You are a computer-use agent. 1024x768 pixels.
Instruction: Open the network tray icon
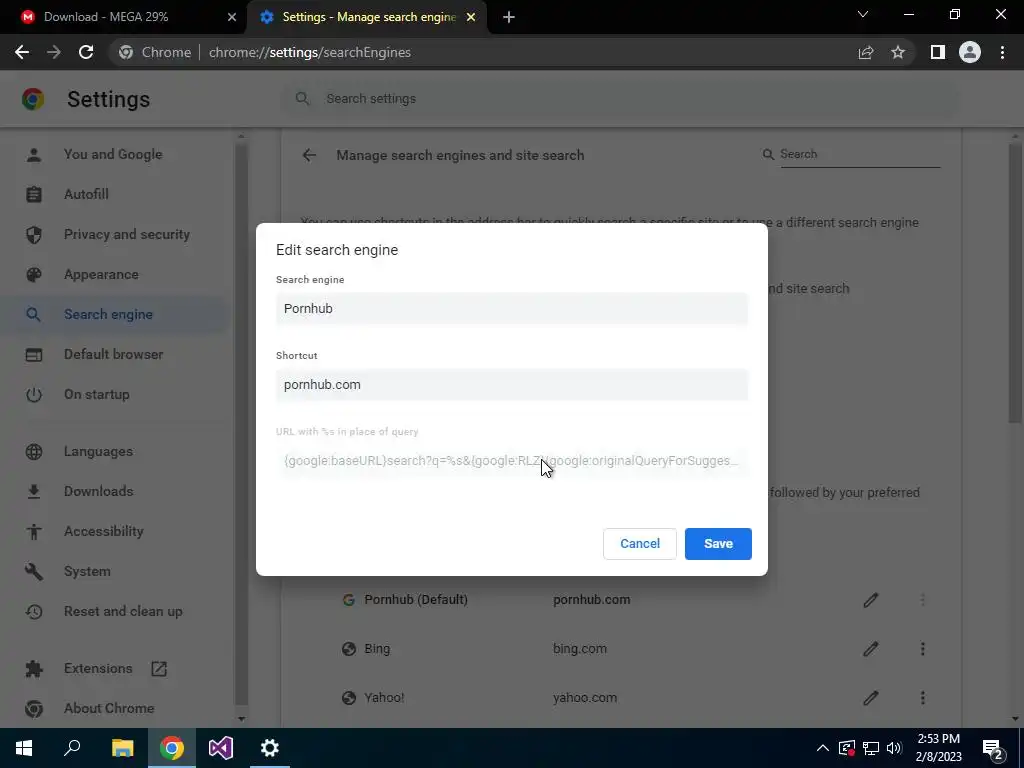pos(871,748)
